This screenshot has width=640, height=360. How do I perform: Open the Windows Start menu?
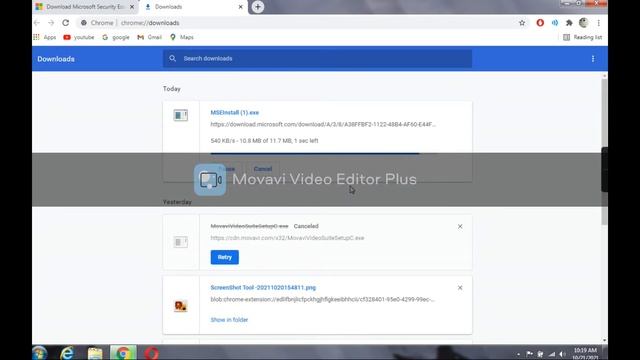tap(40, 353)
